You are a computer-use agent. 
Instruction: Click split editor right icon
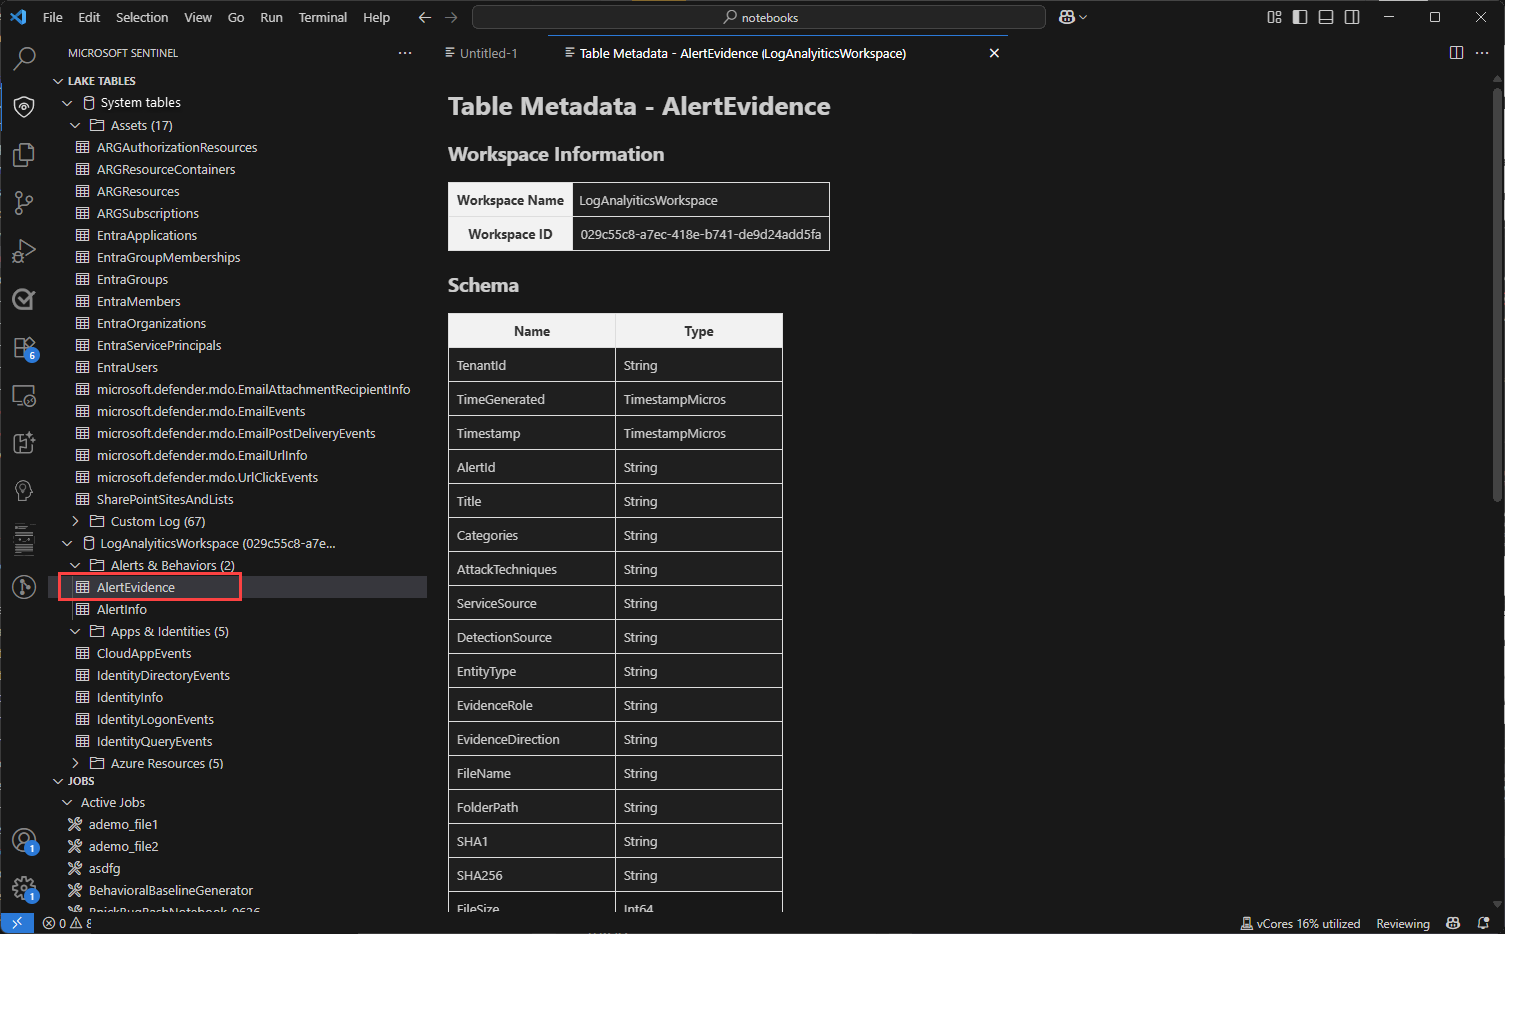[1456, 53]
